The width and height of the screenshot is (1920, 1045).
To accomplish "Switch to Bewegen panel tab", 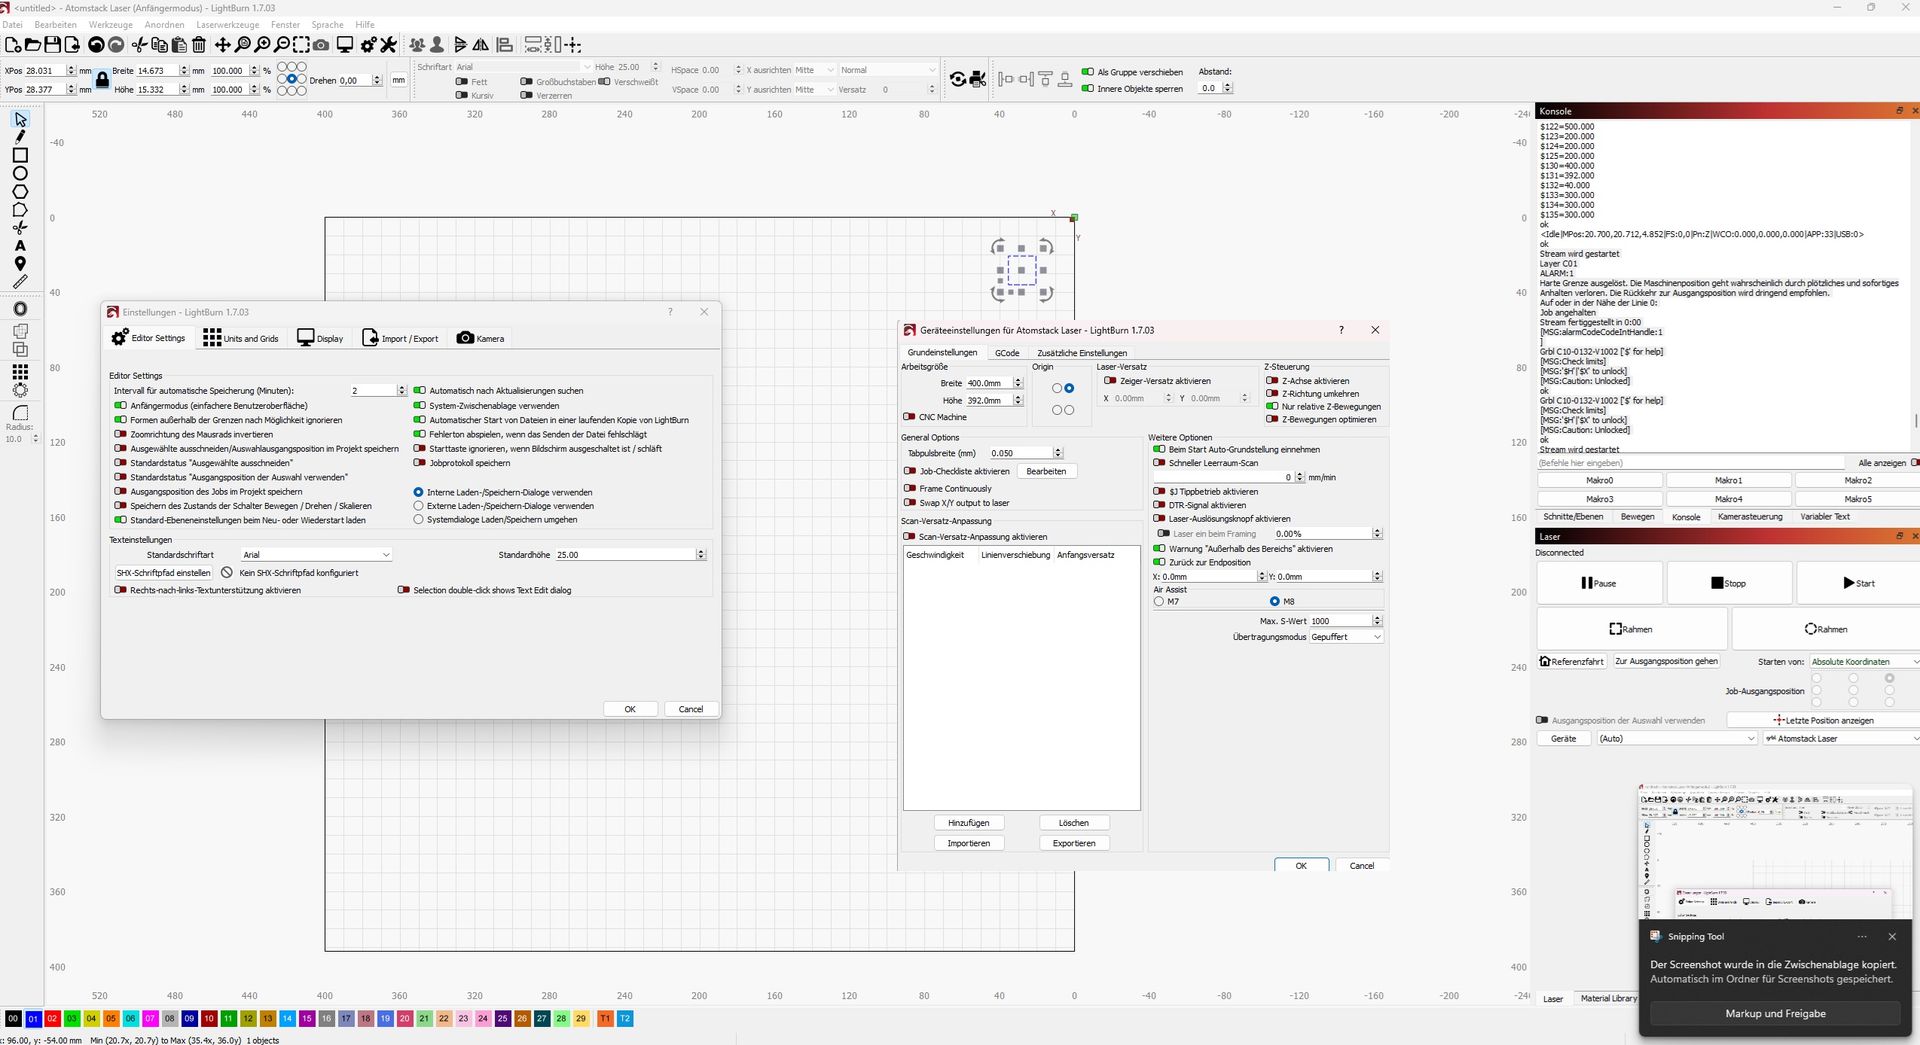I will [1637, 517].
